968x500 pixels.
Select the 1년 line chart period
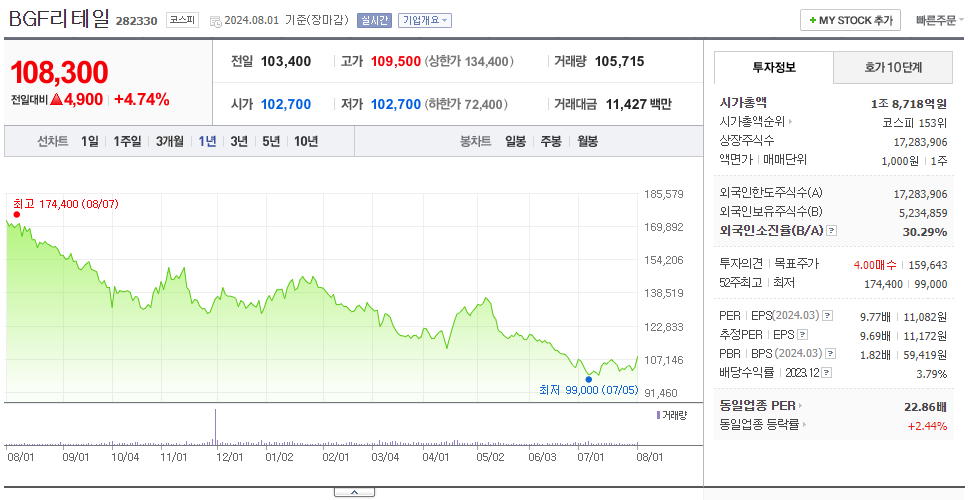coord(207,141)
